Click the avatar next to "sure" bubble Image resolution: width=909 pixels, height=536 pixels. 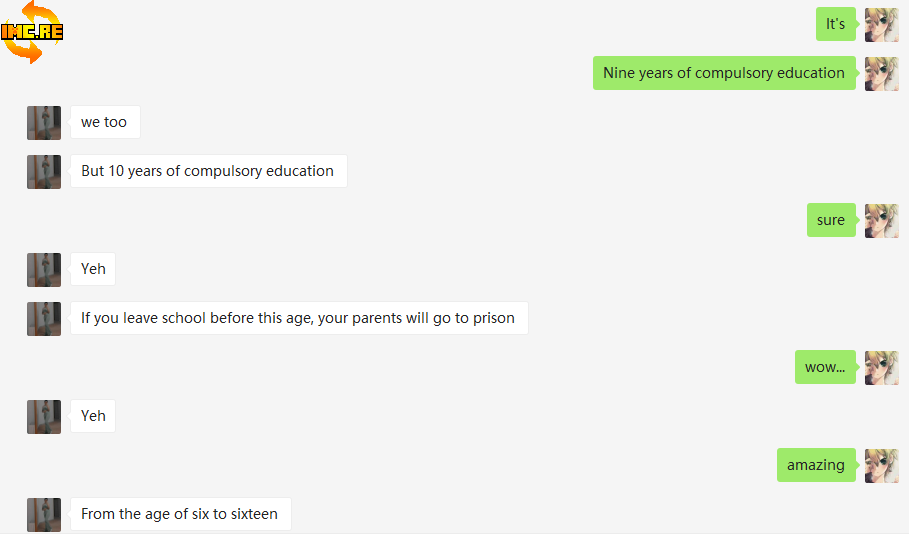coord(881,221)
